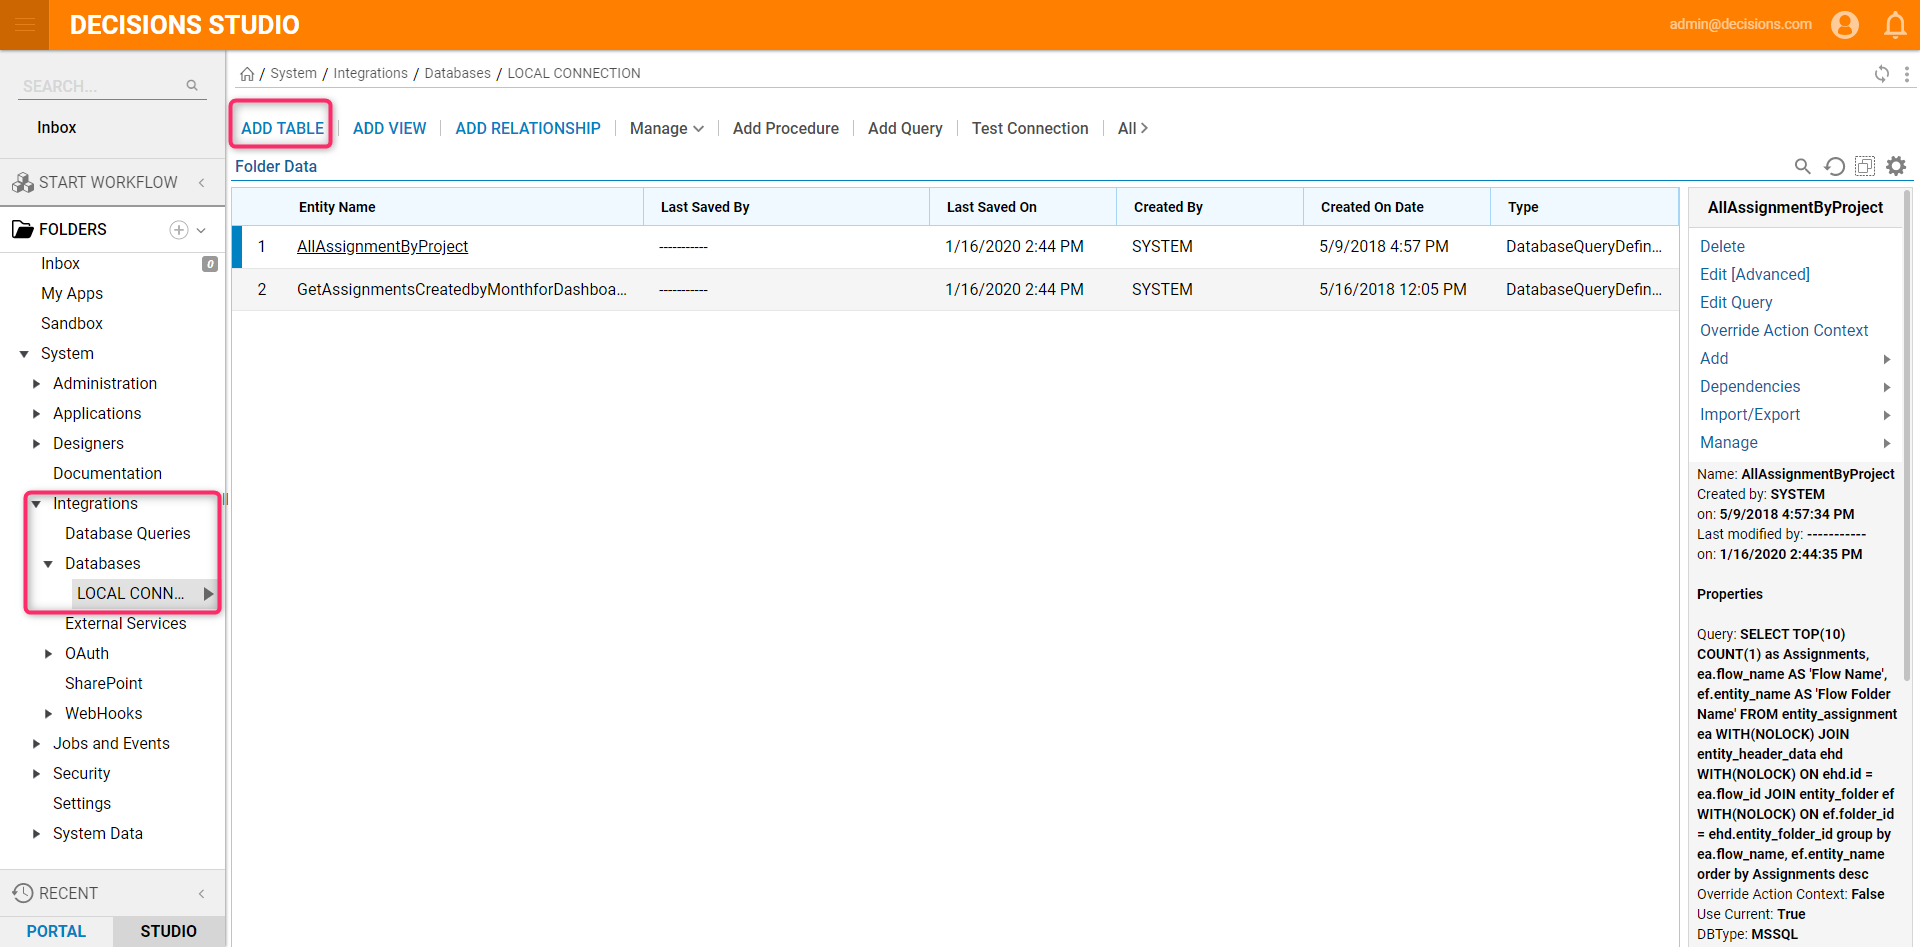The image size is (1920, 947).
Task: Click Add Procedure action
Action: tap(786, 129)
